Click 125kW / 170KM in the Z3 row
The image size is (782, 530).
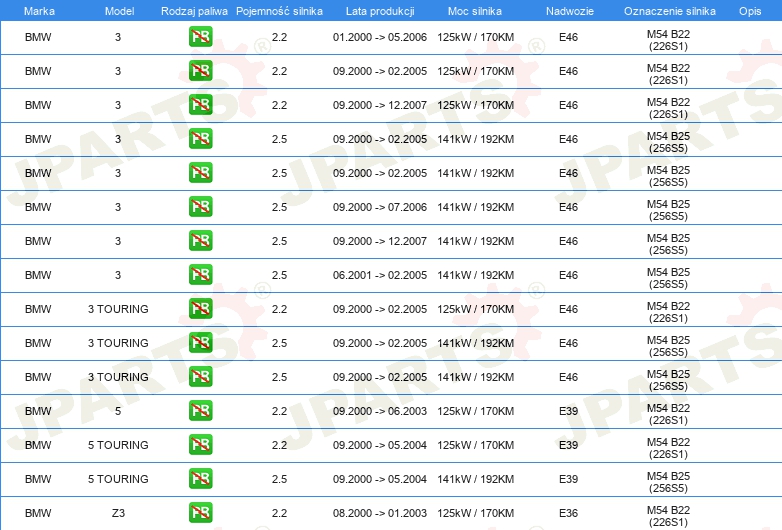(475, 513)
